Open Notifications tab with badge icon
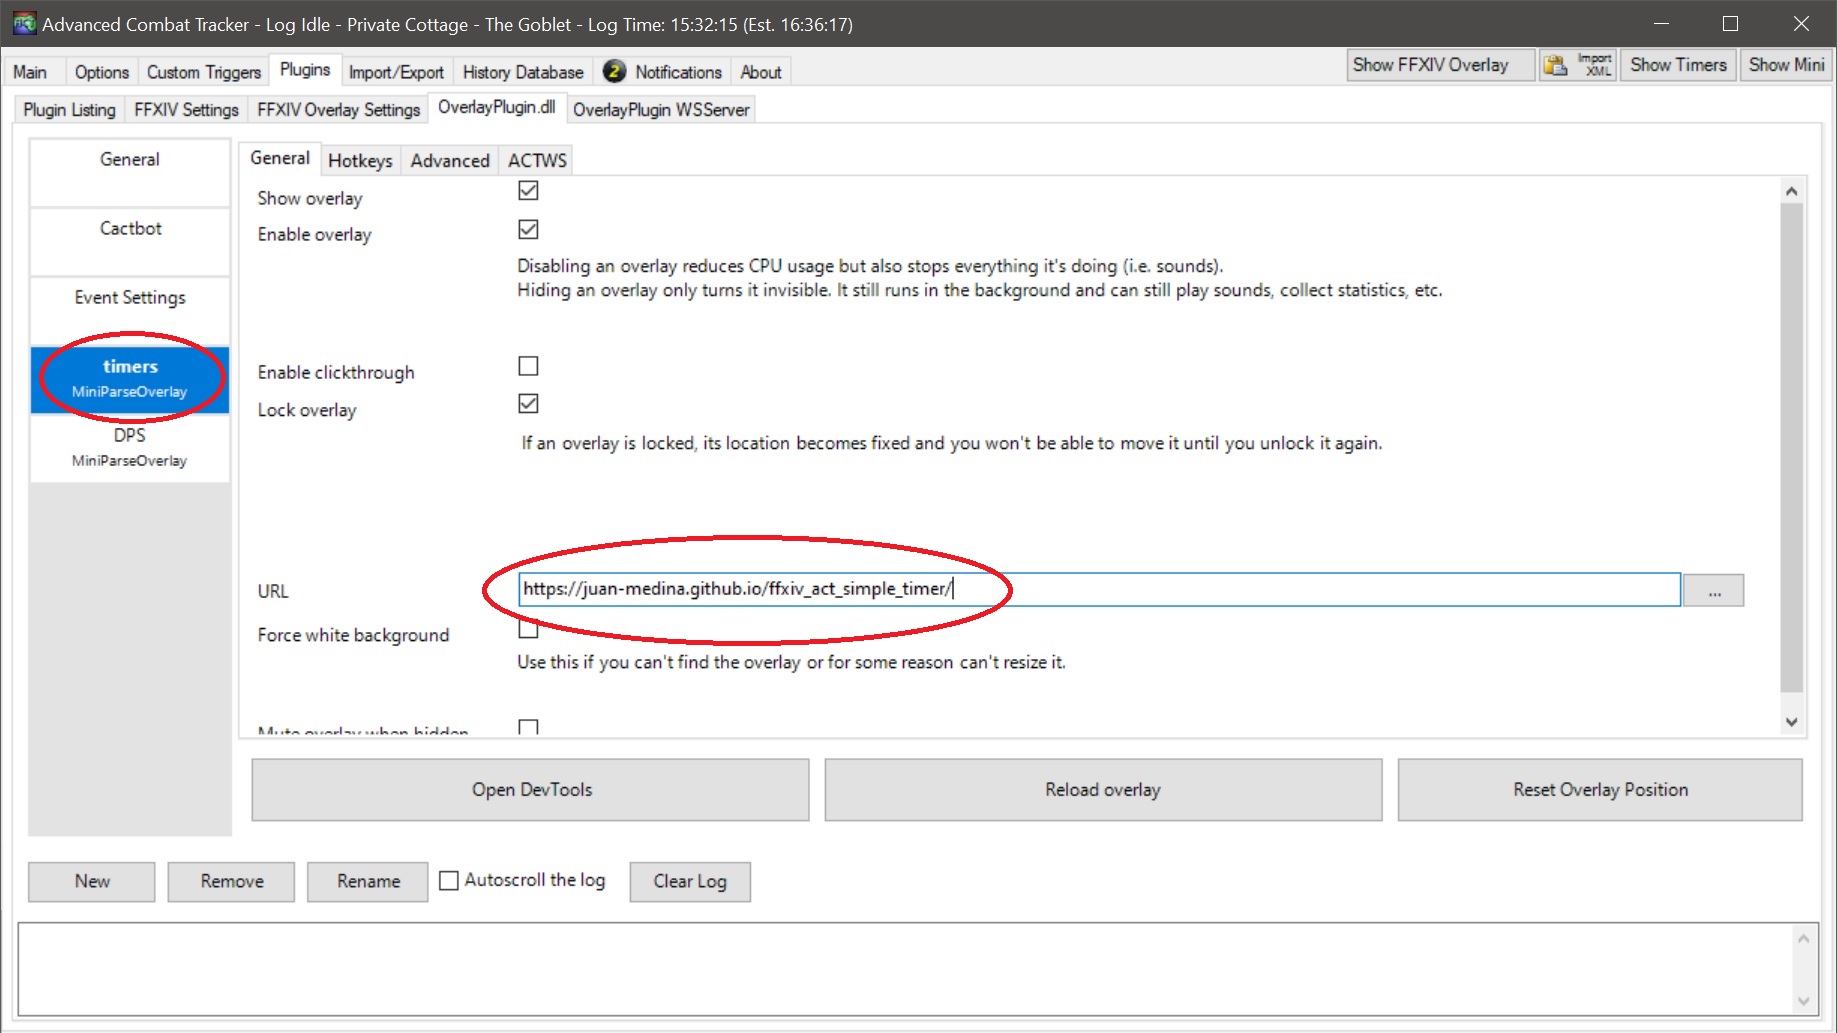Screen dimensions: 1837x1033 [x=662, y=72]
